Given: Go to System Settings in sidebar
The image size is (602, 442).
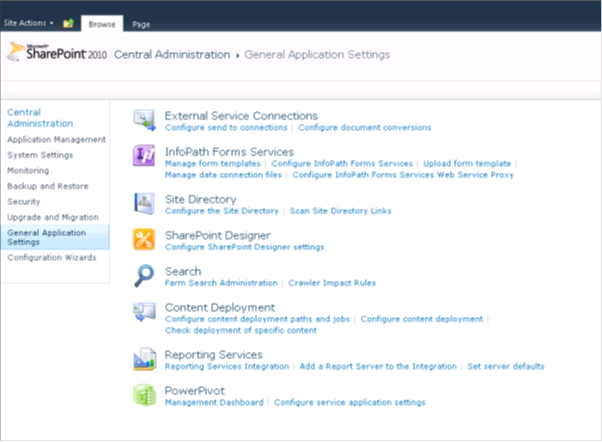Looking at the screenshot, I should [40, 155].
